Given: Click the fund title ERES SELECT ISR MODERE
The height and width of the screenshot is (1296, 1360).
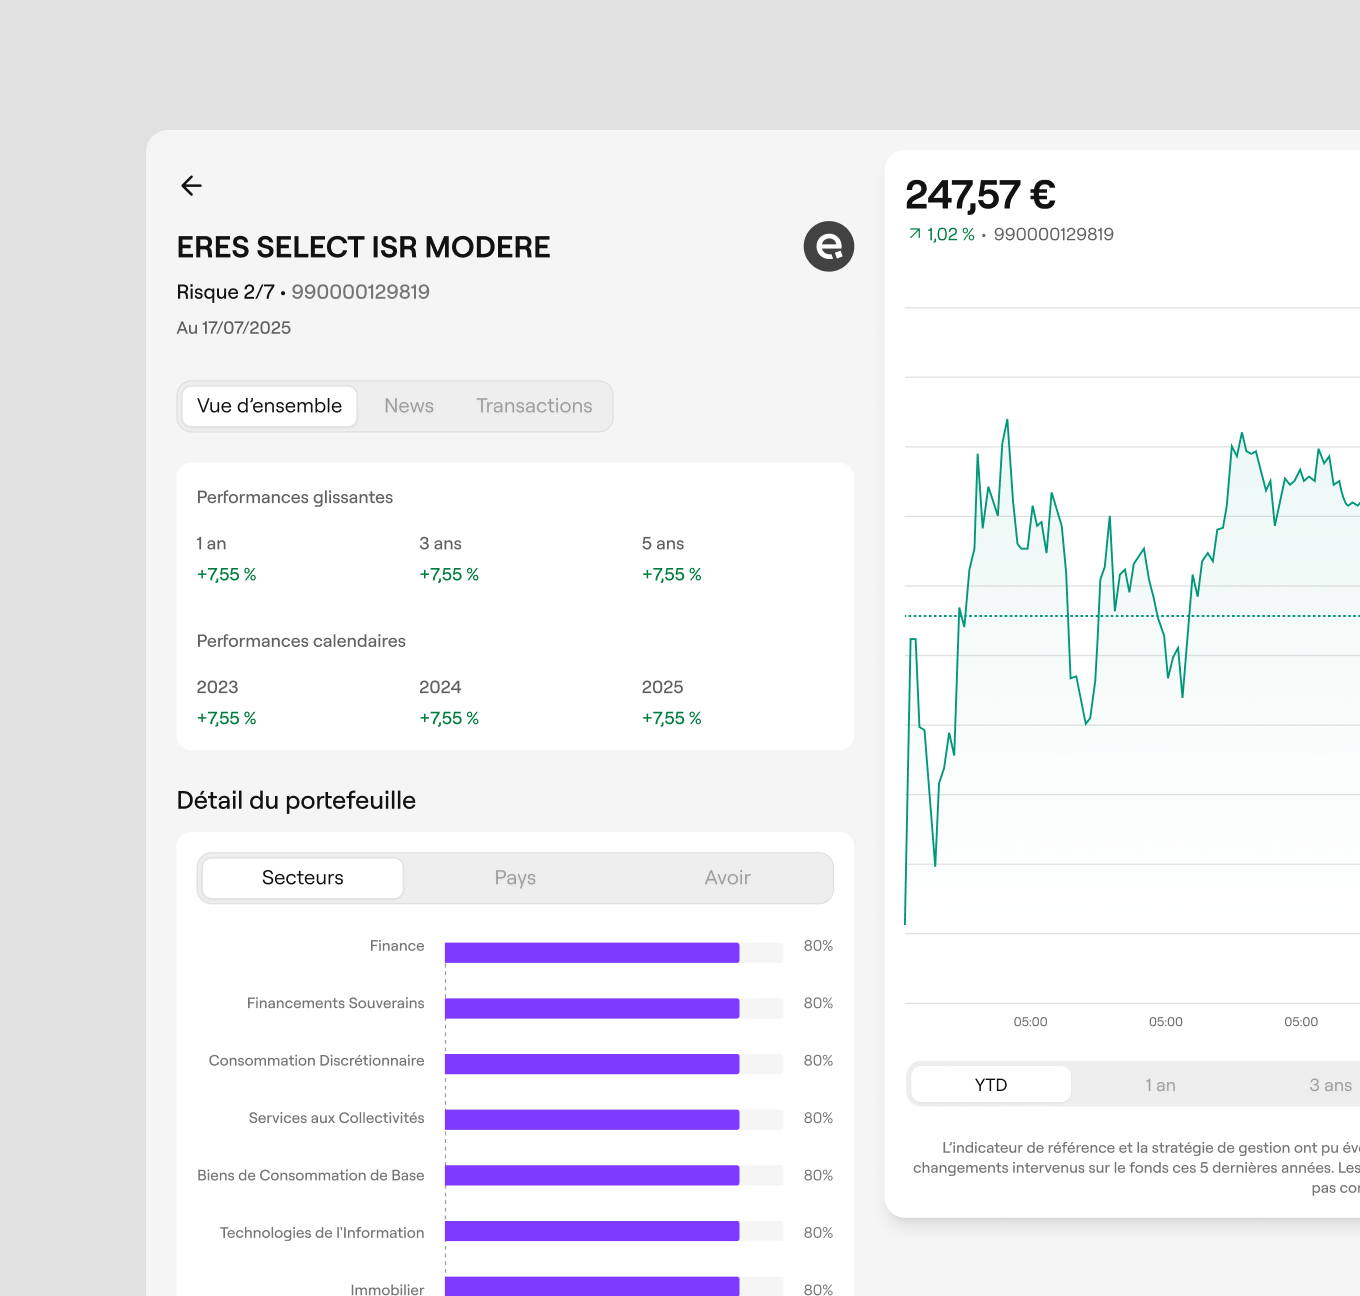Looking at the screenshot, I should coord(364,247).
